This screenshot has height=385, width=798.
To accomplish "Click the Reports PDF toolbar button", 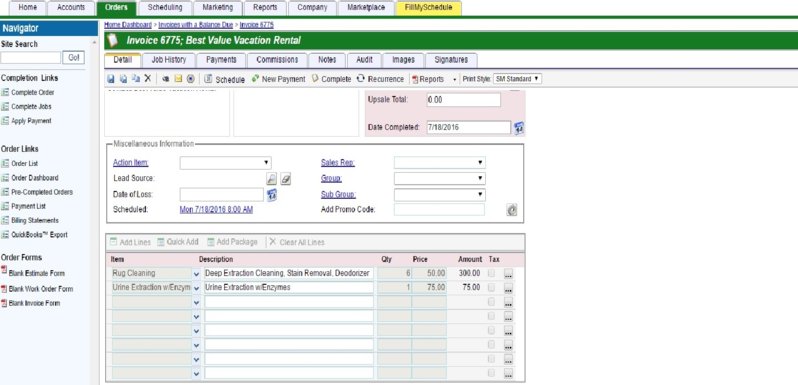I will pos(428,79).
